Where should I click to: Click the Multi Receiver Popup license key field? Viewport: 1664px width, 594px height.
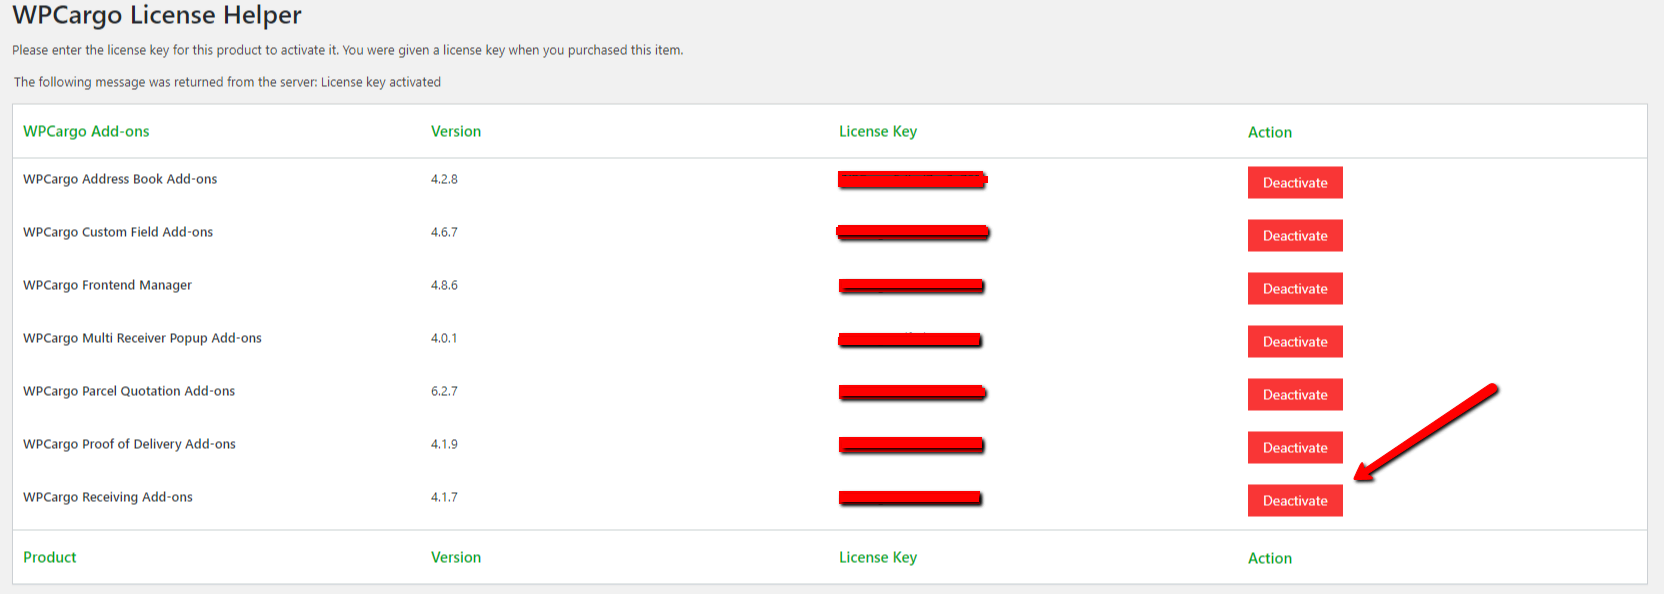coord(909,340)
